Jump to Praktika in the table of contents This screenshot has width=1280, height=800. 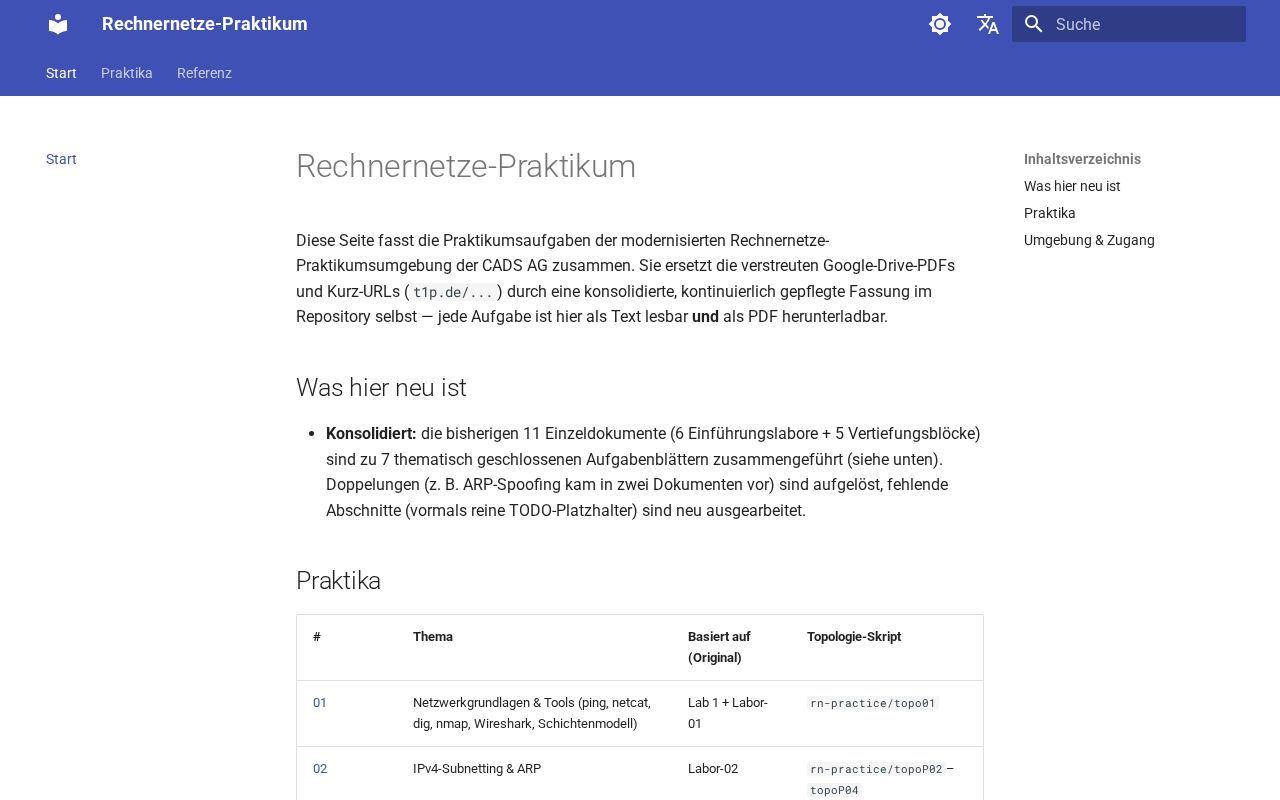coord(1050,213)
